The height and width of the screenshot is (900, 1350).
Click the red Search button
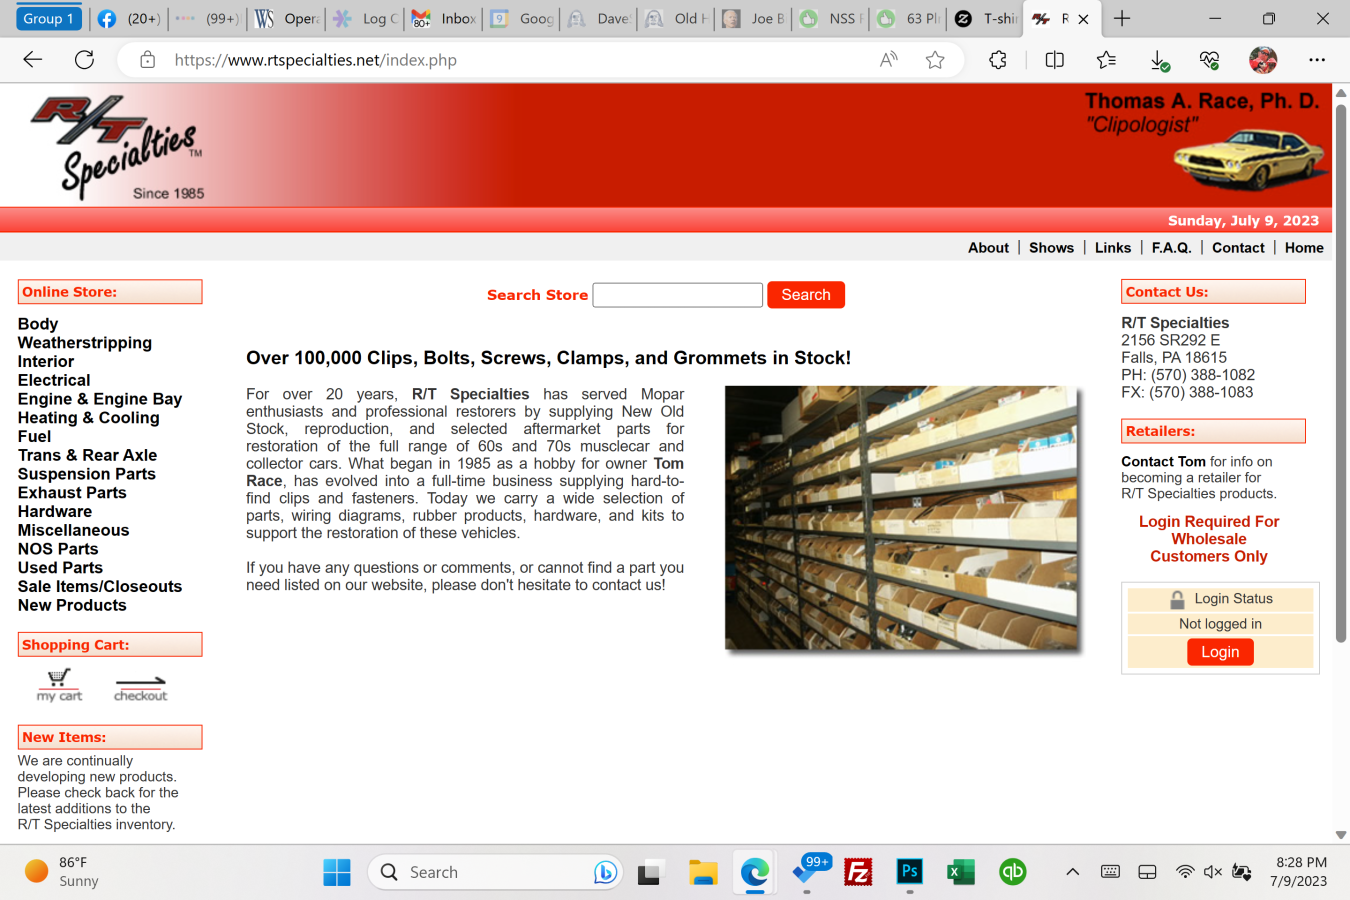coord(806,295)
